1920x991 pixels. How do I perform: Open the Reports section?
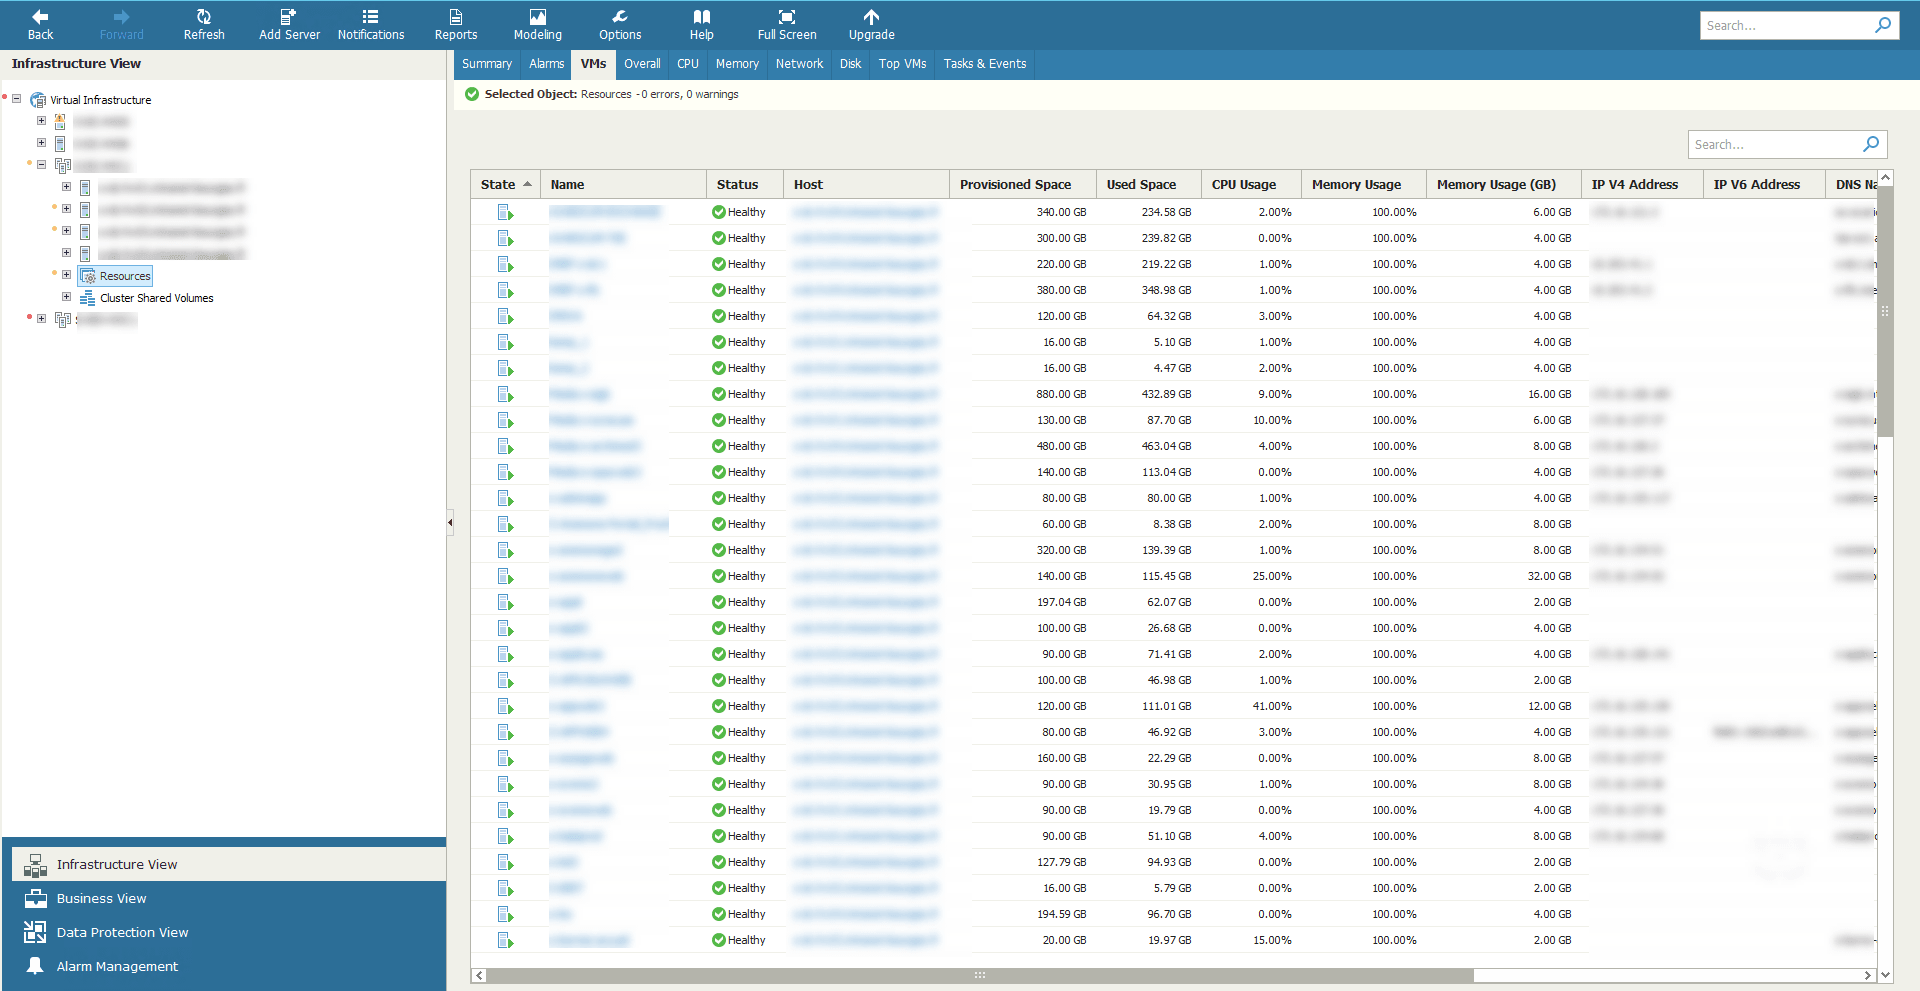pyautogui.click(x=456, y=25)
